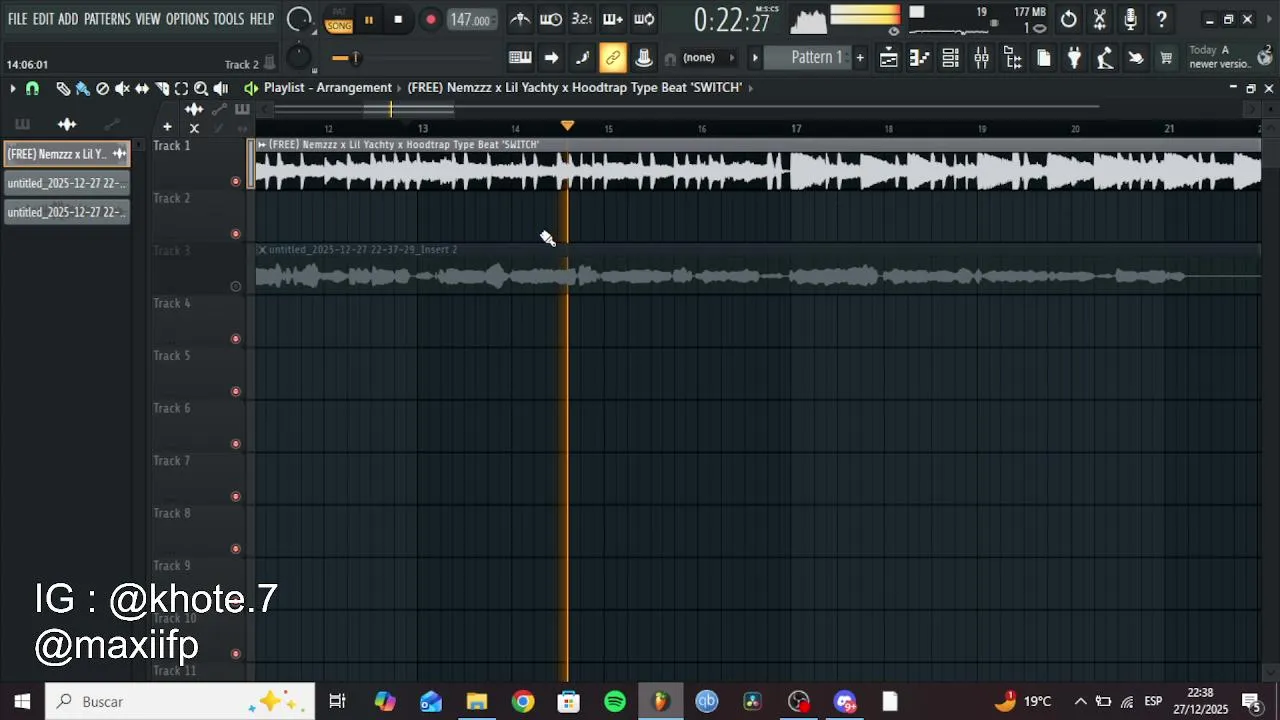Open the FILE menu
Image resolution: width=1280 pixels, height=720 pixels.
17,19
